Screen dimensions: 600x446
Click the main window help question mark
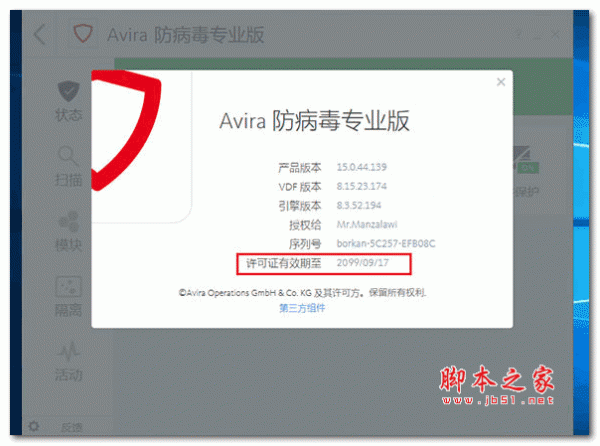[x=518, y=34]
